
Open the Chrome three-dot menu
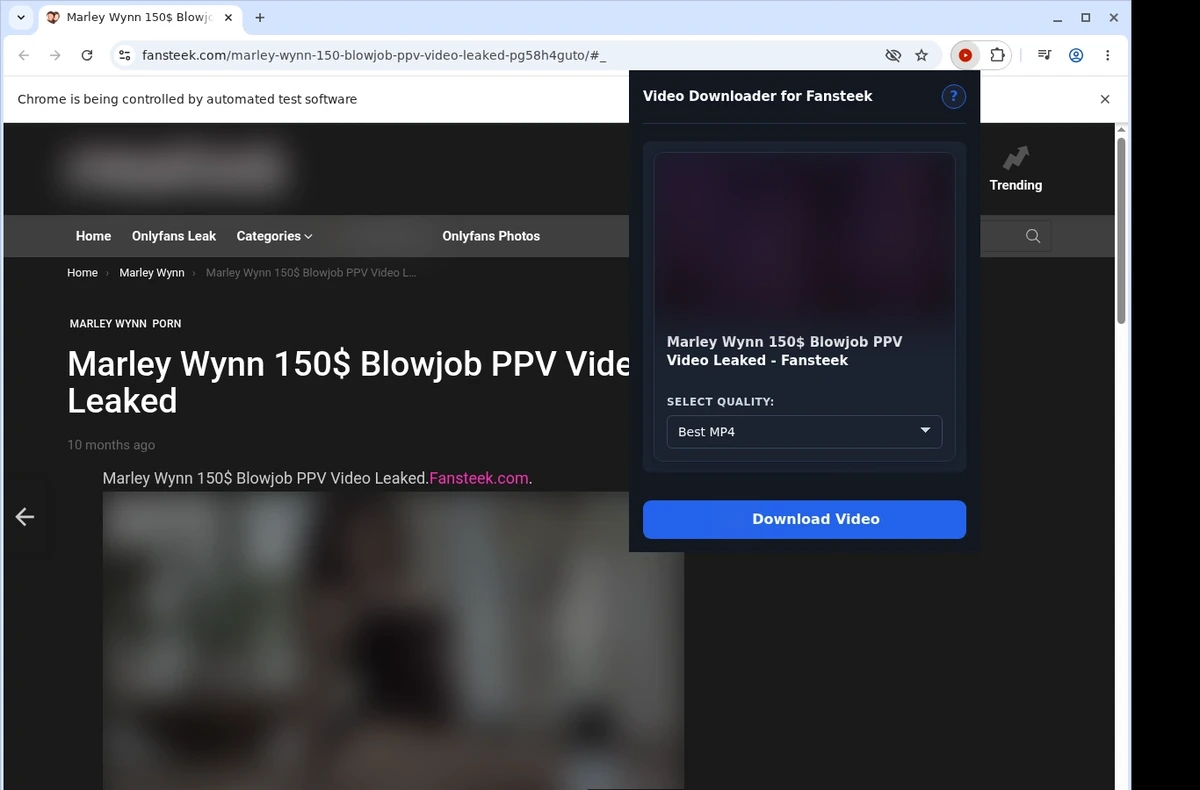1107,56
